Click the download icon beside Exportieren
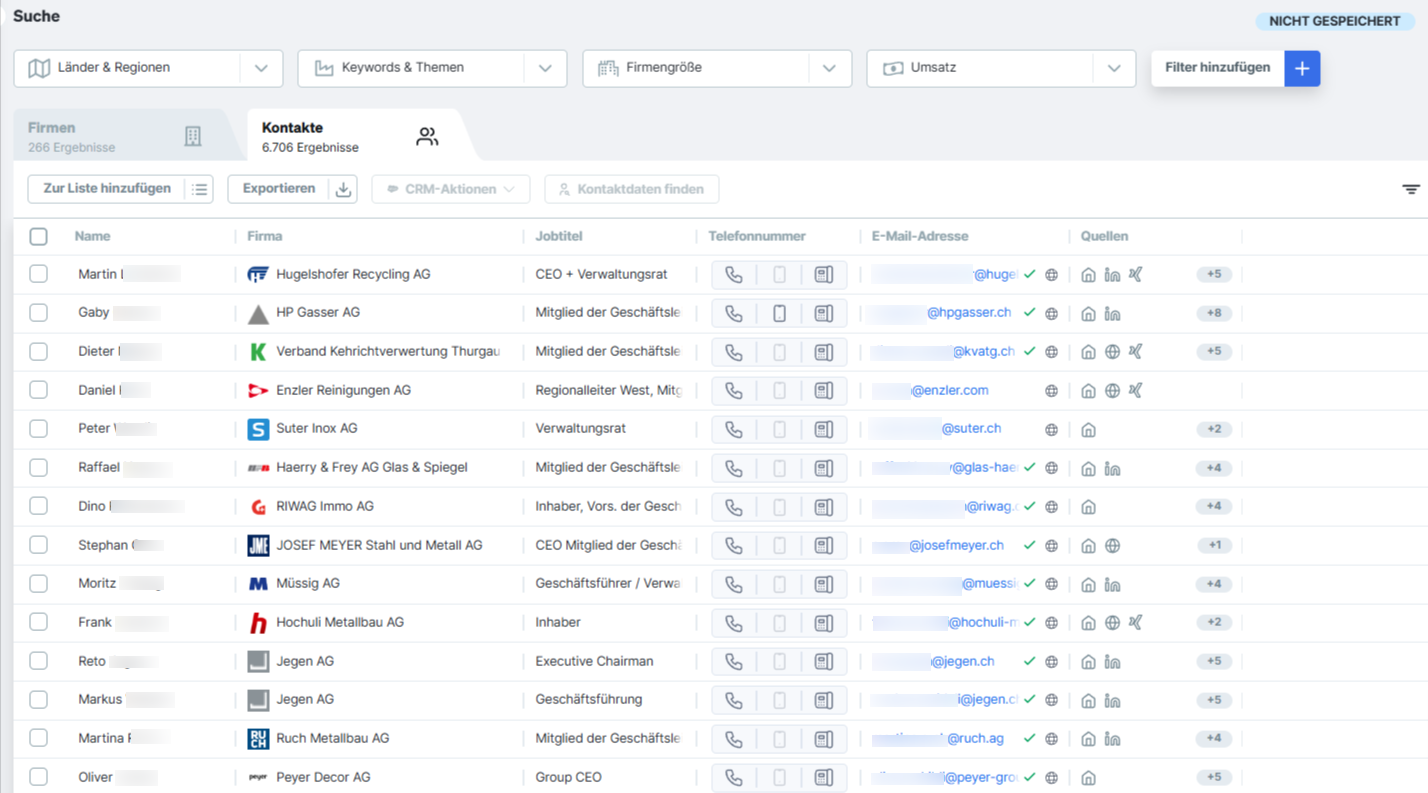 [x=343, y=189]
